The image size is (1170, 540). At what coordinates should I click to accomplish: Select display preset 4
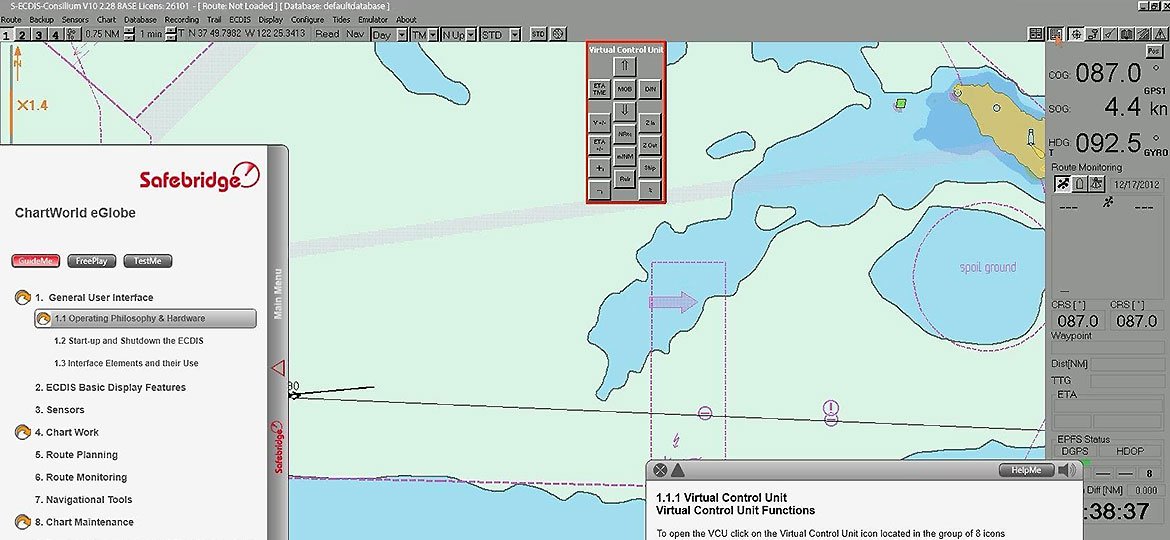[55, 35]
